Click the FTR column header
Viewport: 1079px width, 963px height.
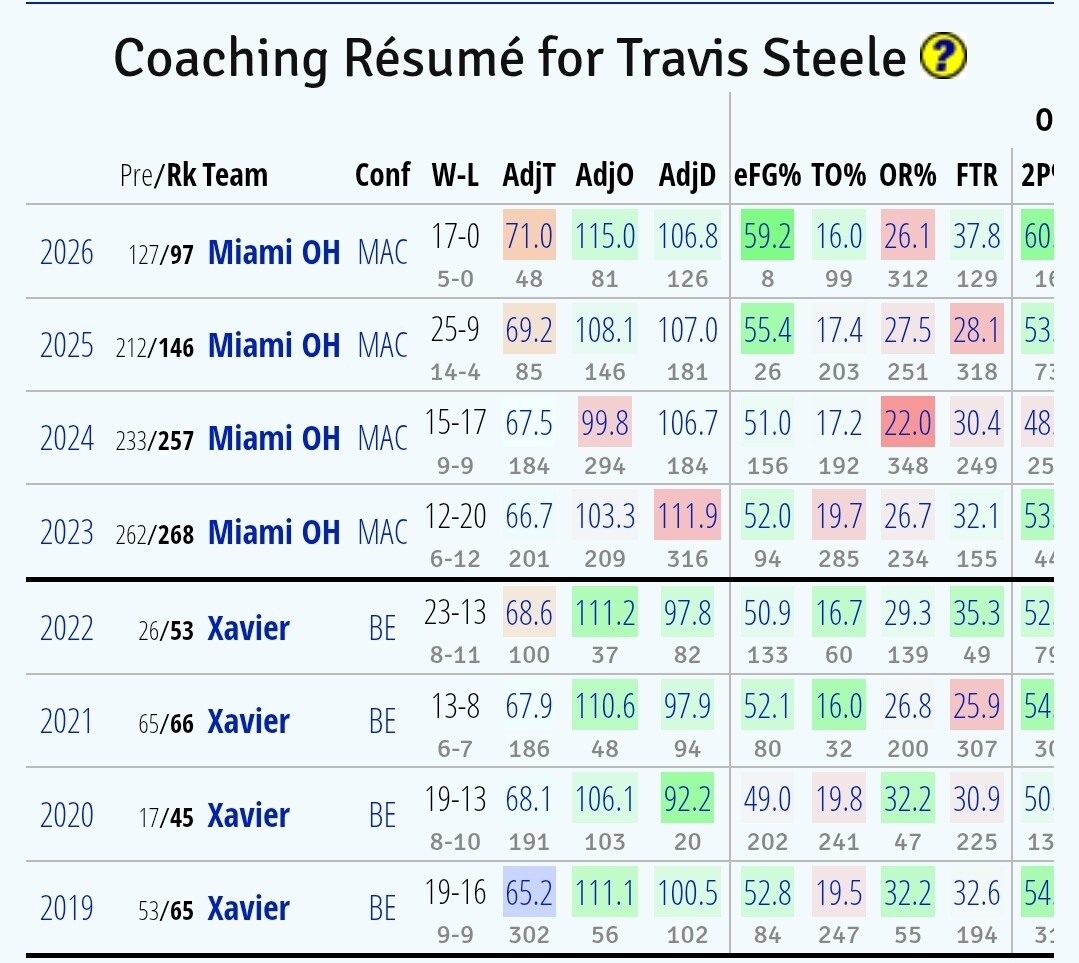click(x=976, y=175)
